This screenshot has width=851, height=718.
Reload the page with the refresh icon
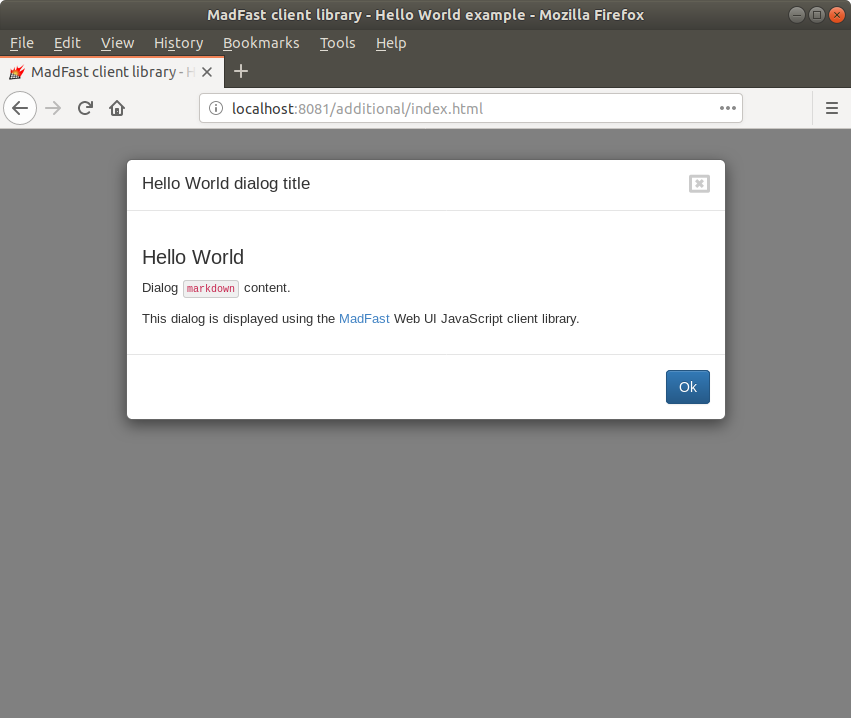pyautogui.click(x=85, y=107)
